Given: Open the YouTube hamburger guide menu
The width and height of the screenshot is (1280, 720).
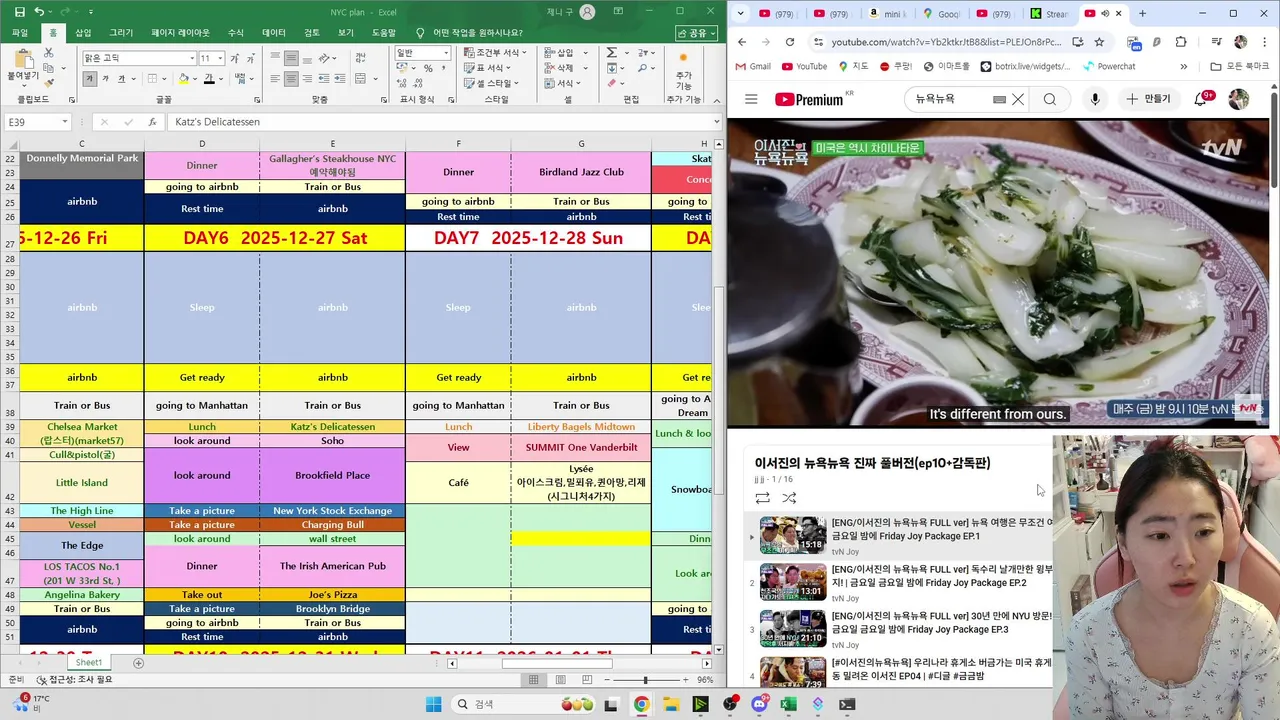Looking at the screenshot, I should click(x=751, y=99).
